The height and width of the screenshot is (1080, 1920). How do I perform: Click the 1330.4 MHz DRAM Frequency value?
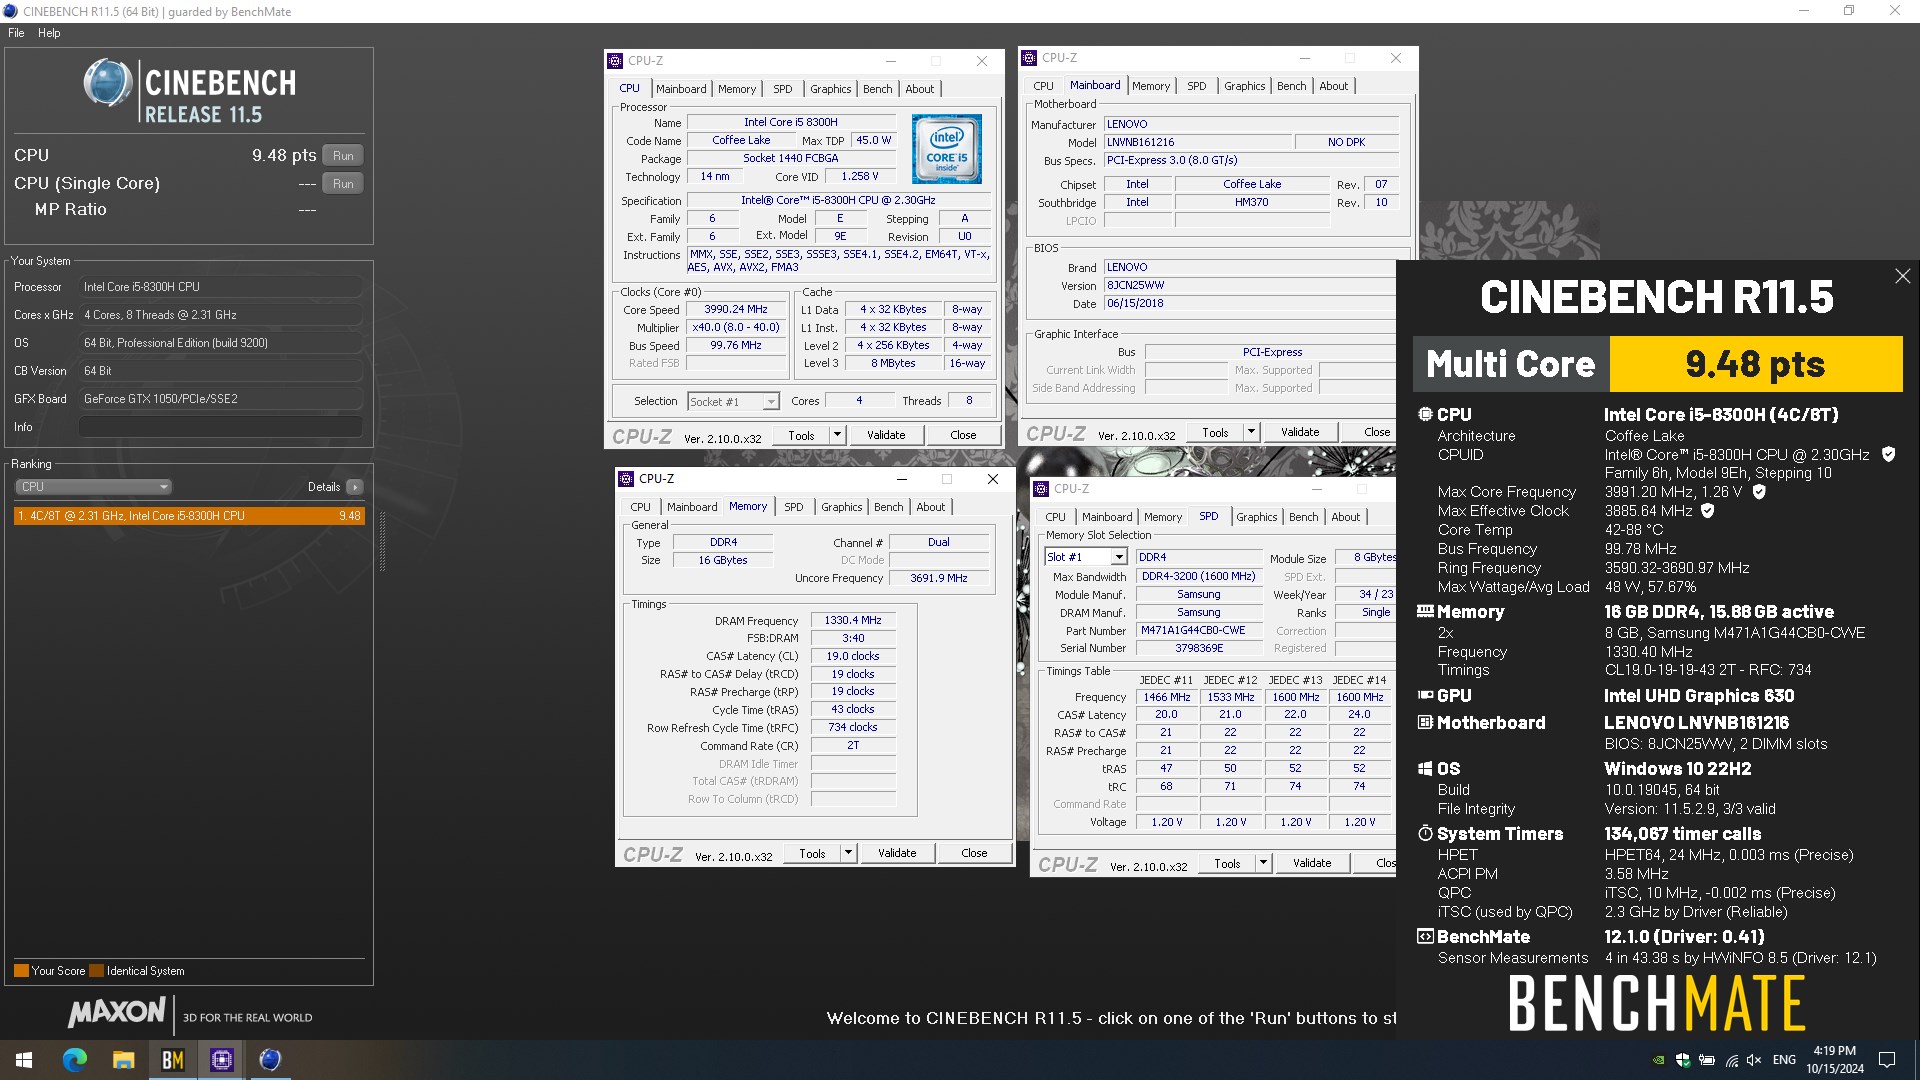pyautogui.click(x=852, y=620)
